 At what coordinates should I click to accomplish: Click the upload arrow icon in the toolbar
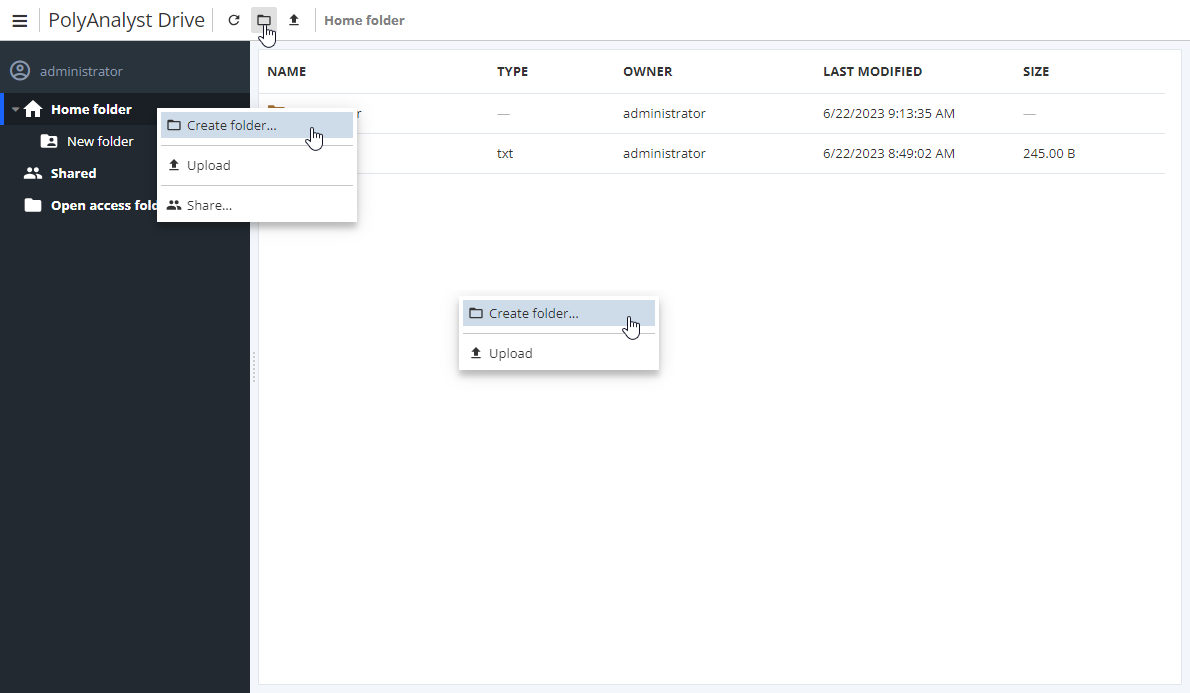(294, 19)
